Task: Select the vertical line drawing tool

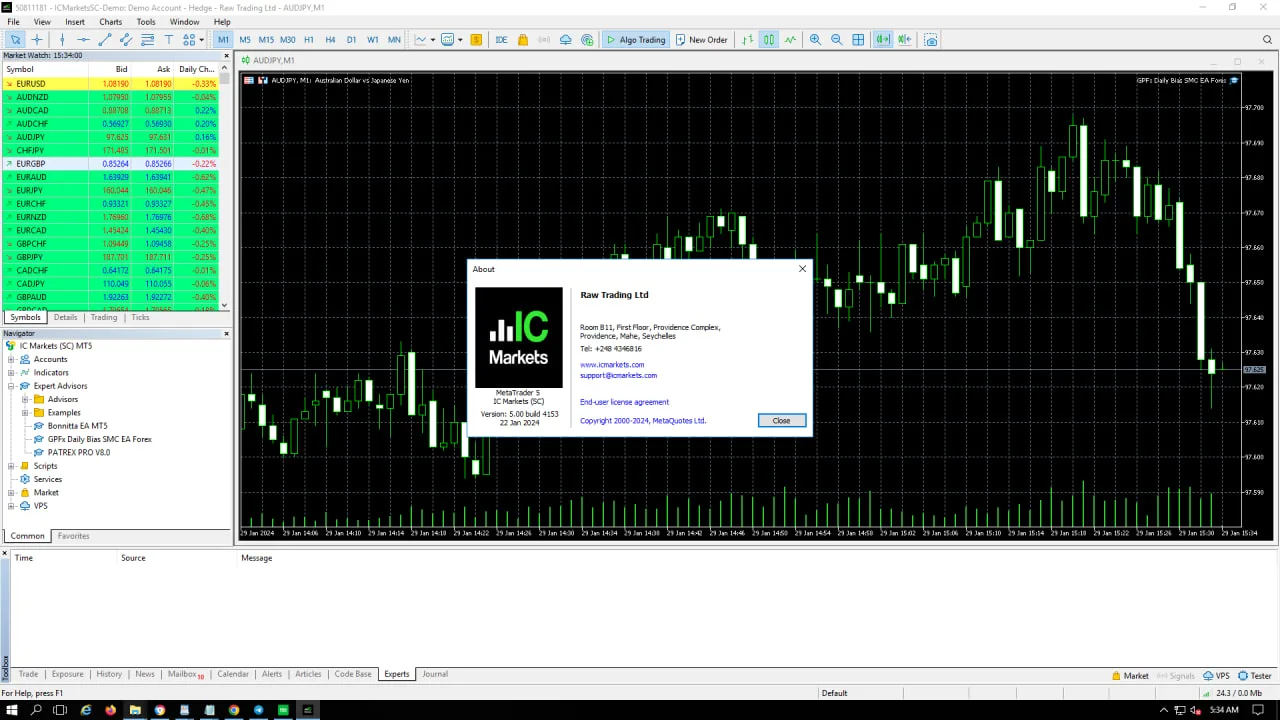Action: pos(62,40)
